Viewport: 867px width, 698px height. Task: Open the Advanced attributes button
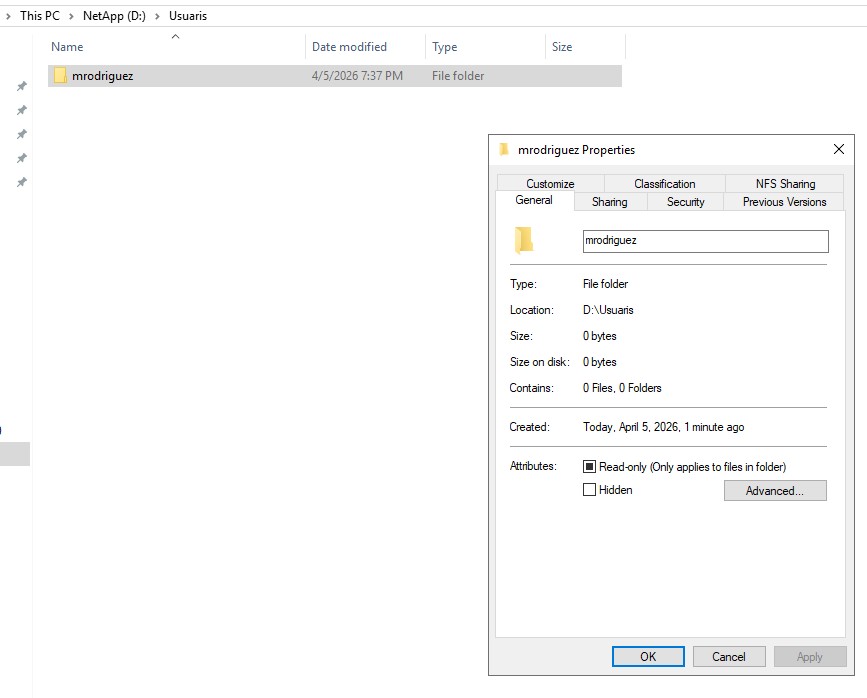tap(774, 491)
